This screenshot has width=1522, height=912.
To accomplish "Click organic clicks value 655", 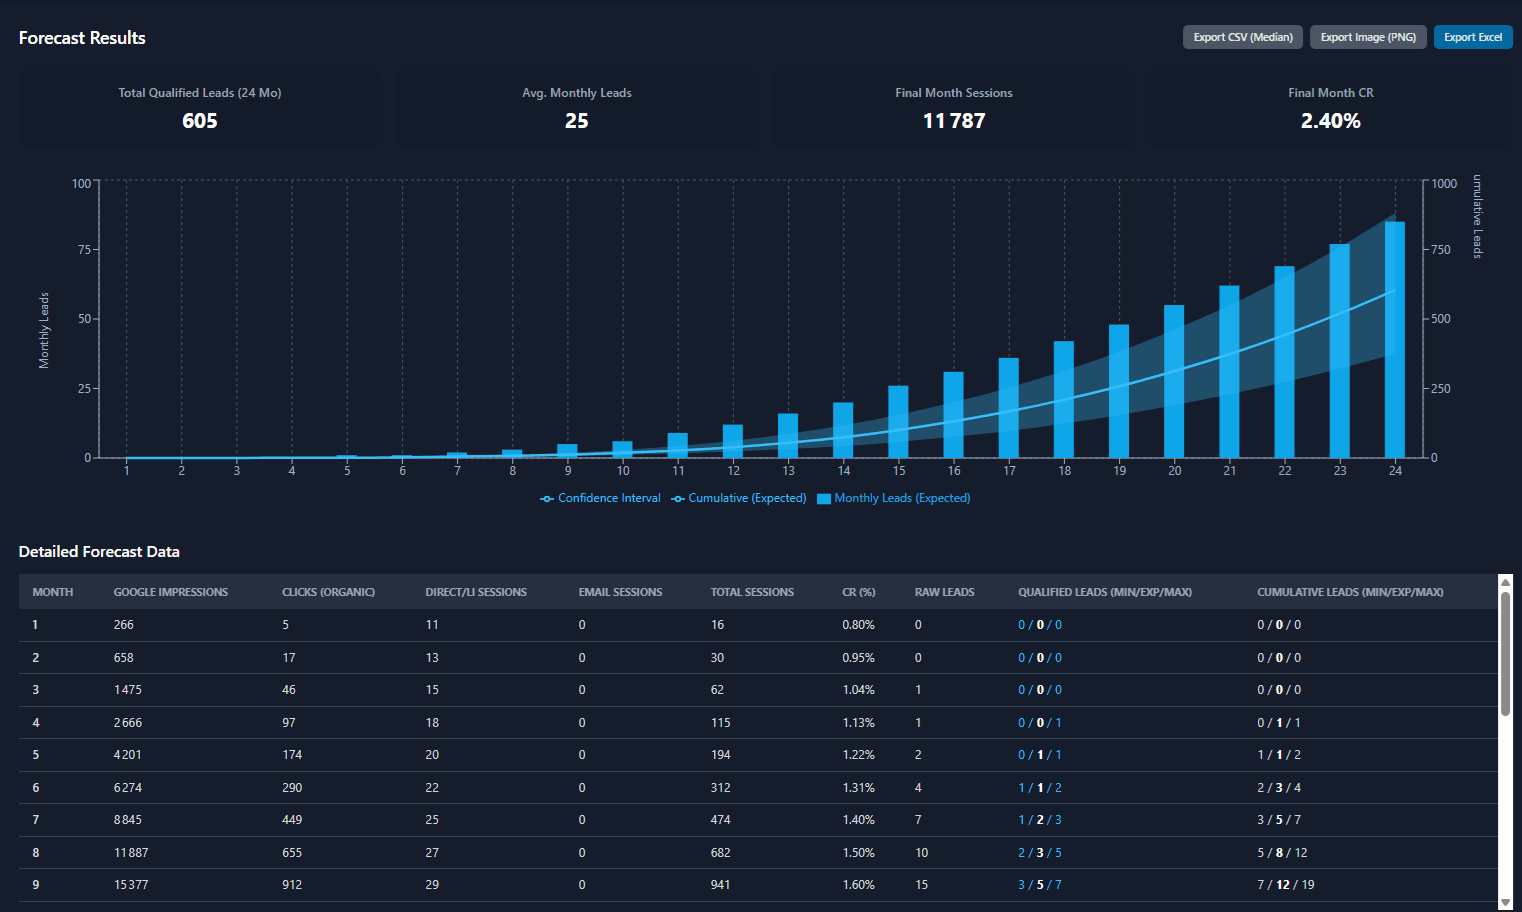I will pyautogui.click(x=292, y=853).
